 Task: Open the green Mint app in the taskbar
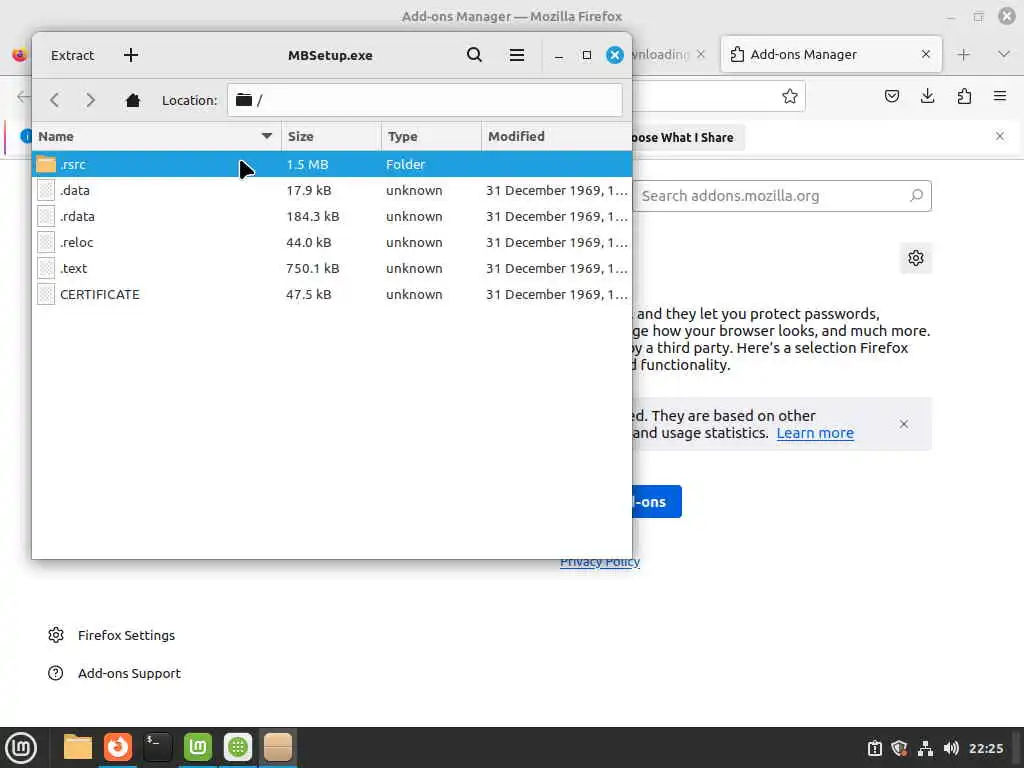pos(198,747)
